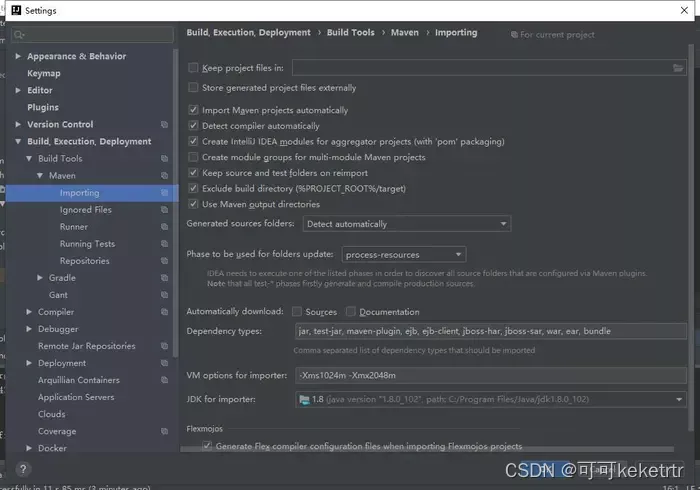
Task: Click the project-level icon beside Build Tools
Action: [x=164, y=158]
